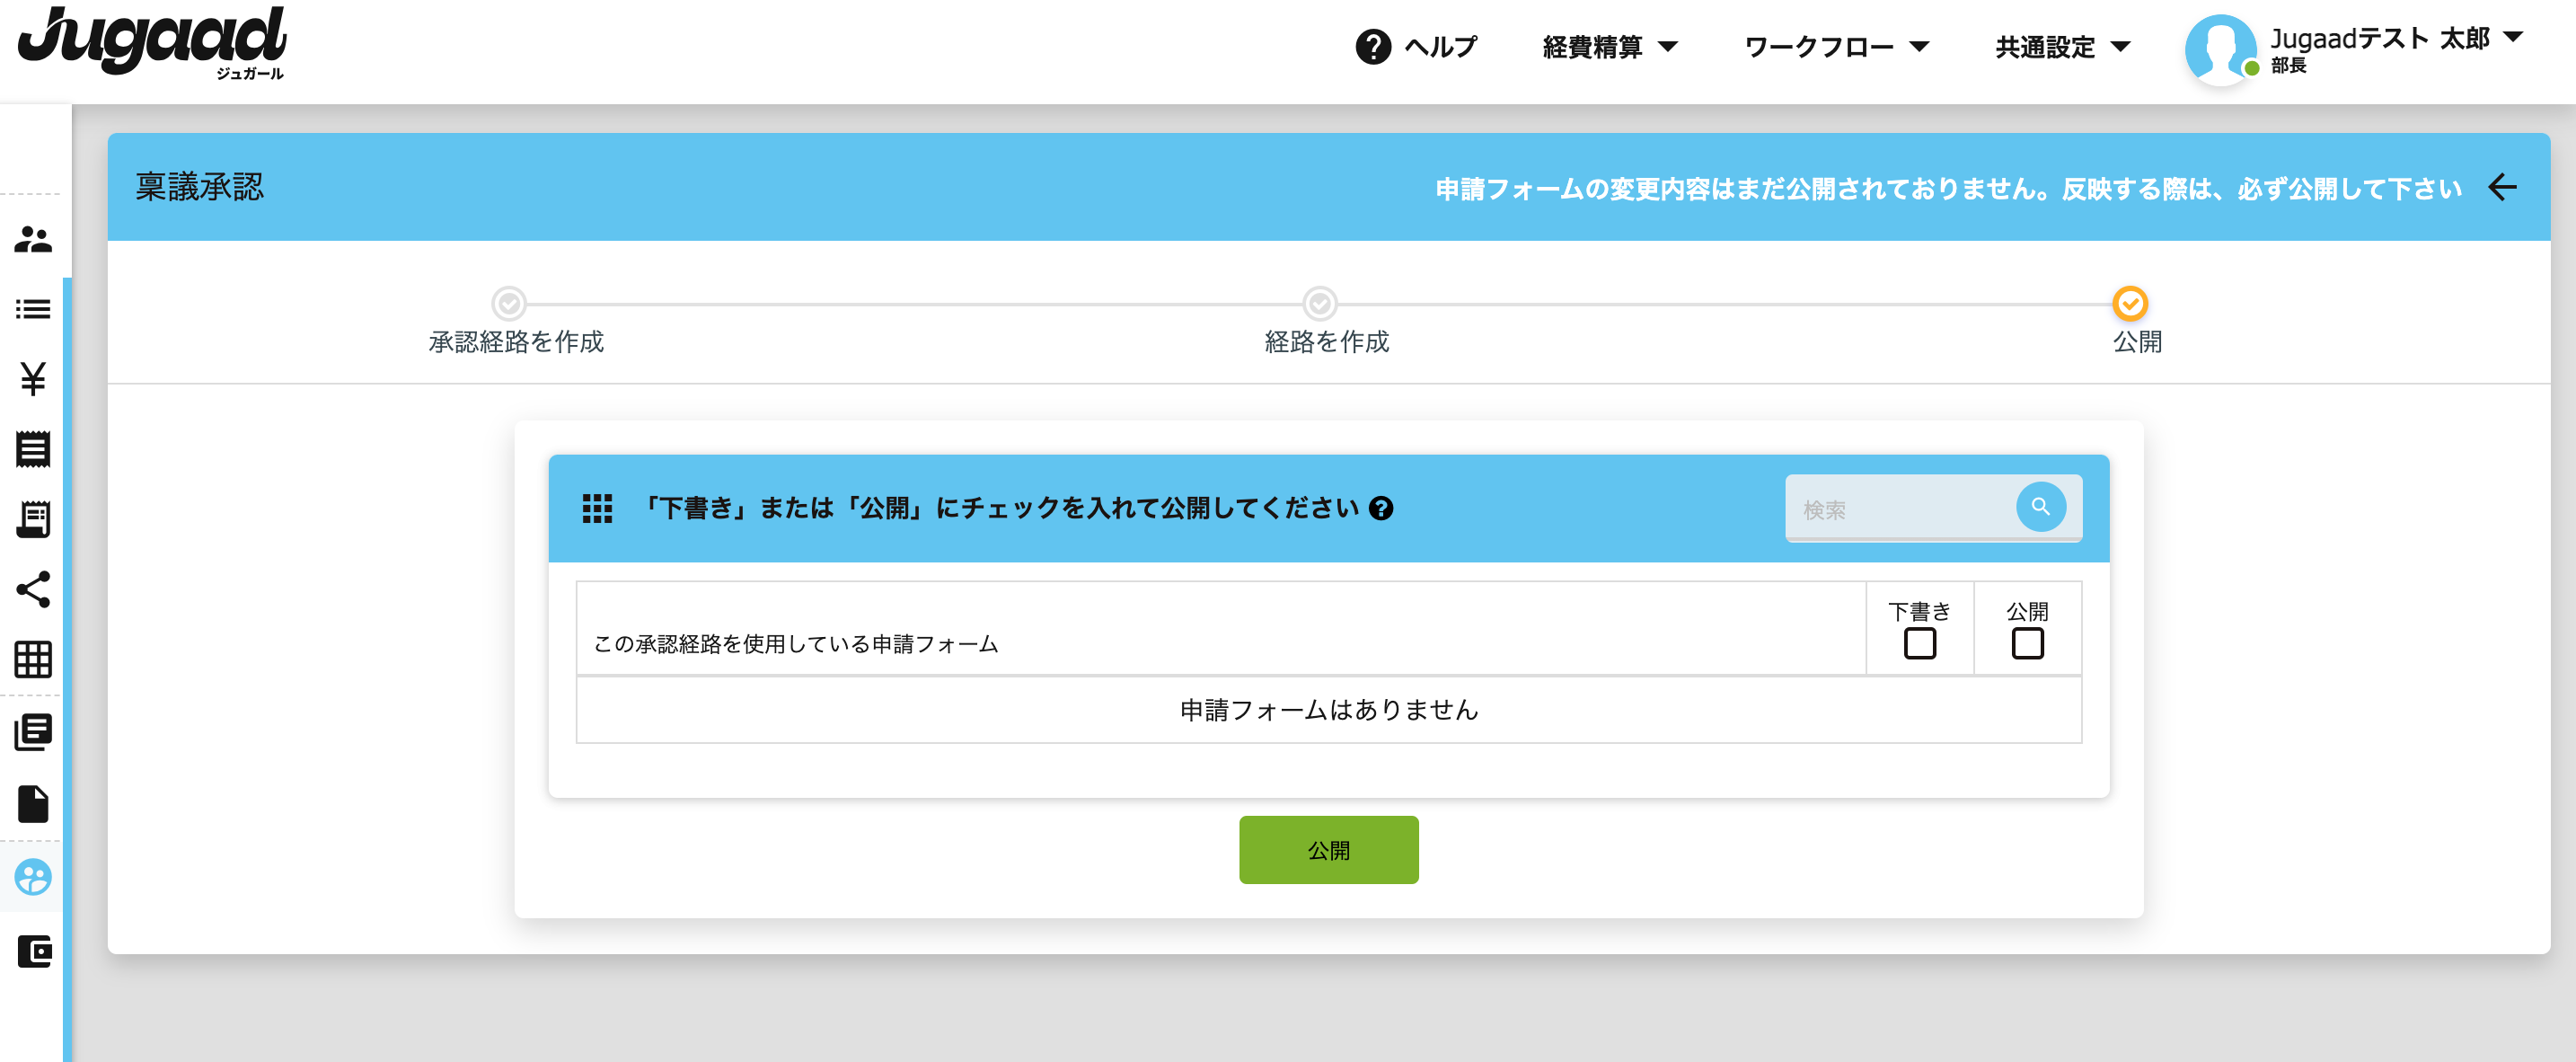Expand the 経費精算 dropdown menu
Screen dimensions: 2576x1062
(1610, 47)
